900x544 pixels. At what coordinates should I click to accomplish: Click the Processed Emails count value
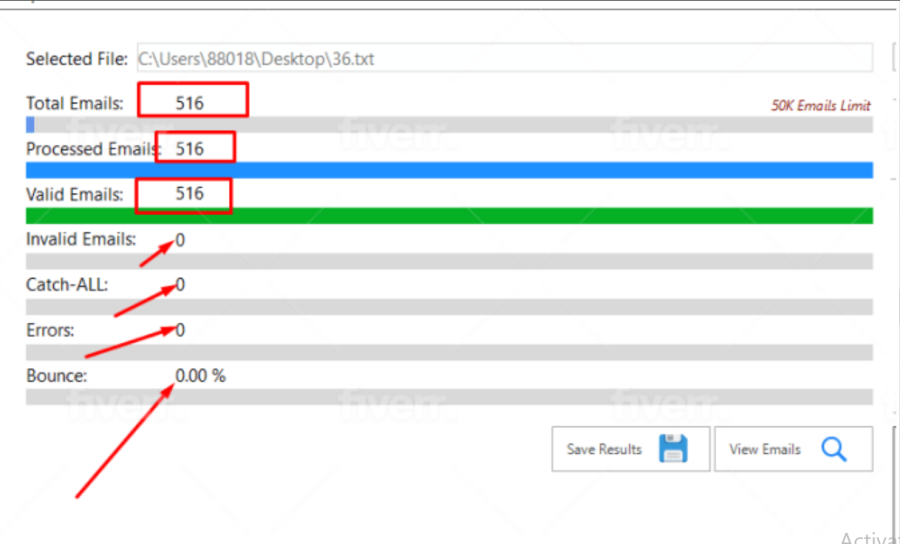(189, 149)
